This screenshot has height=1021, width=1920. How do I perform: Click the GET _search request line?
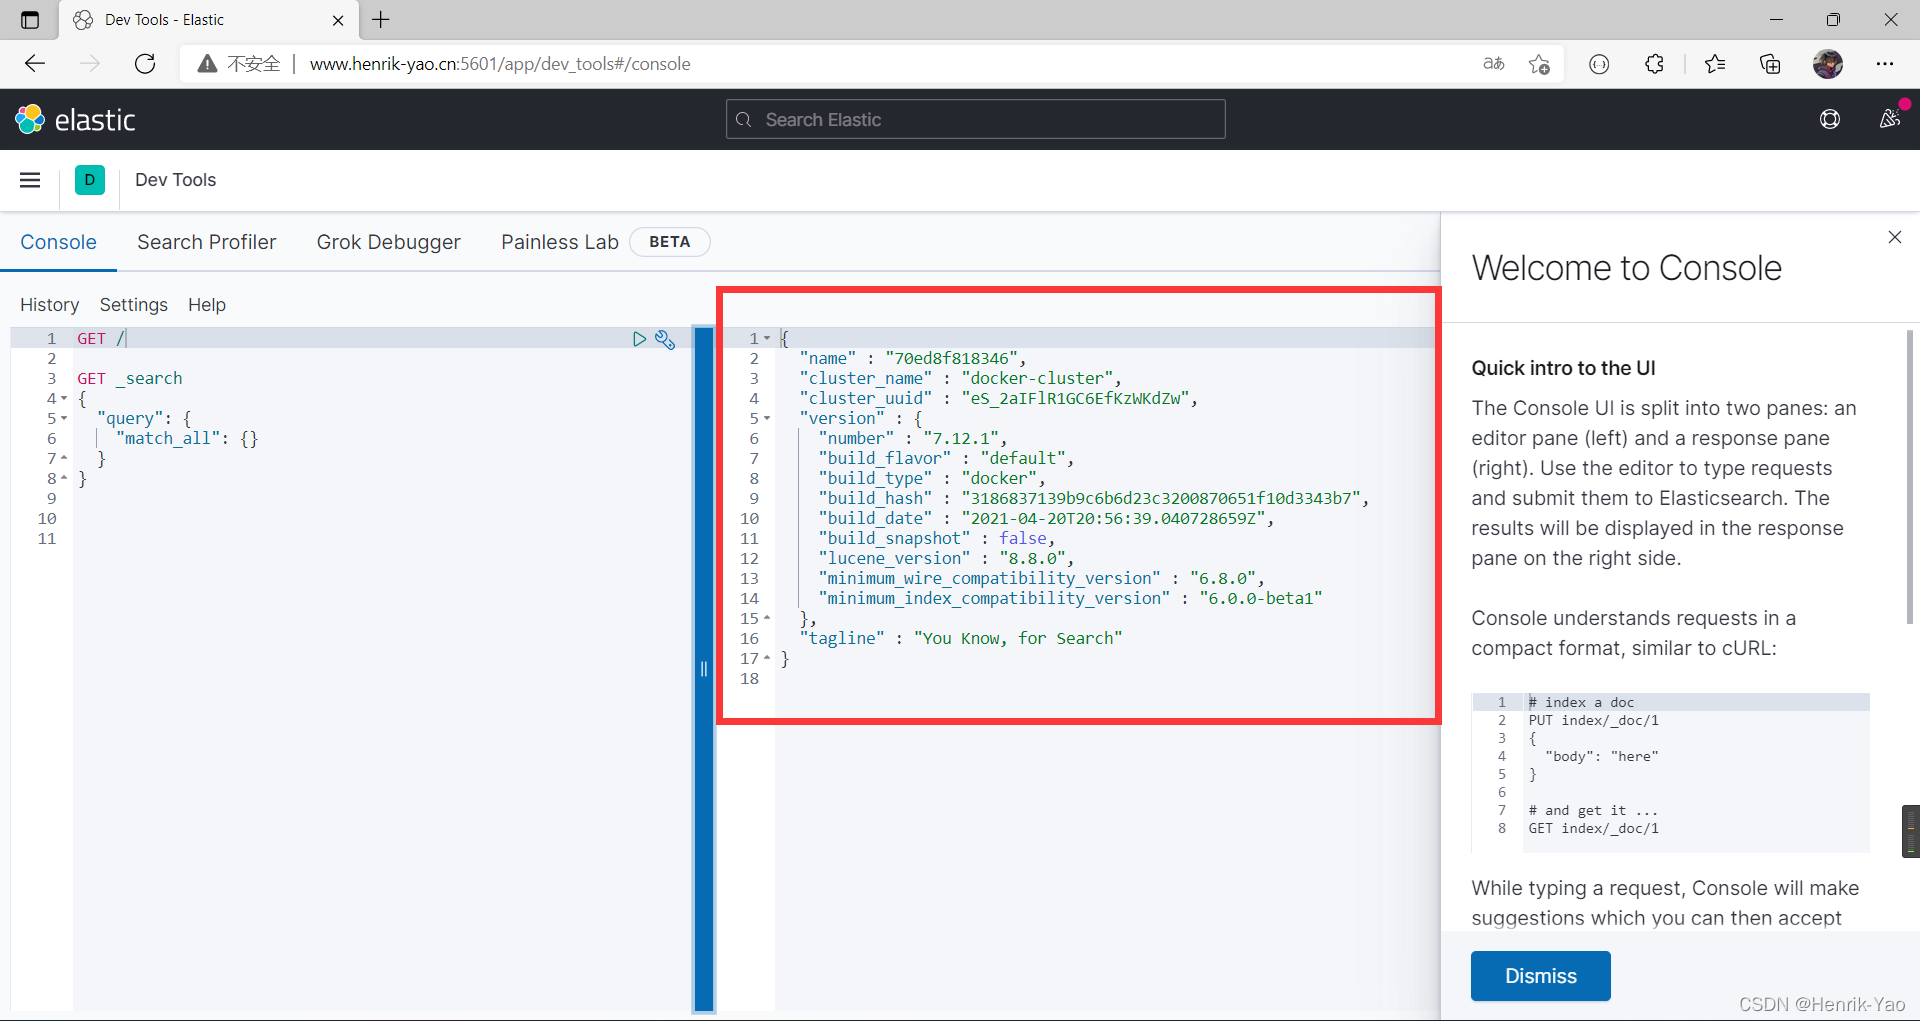[x=130, y=379]
